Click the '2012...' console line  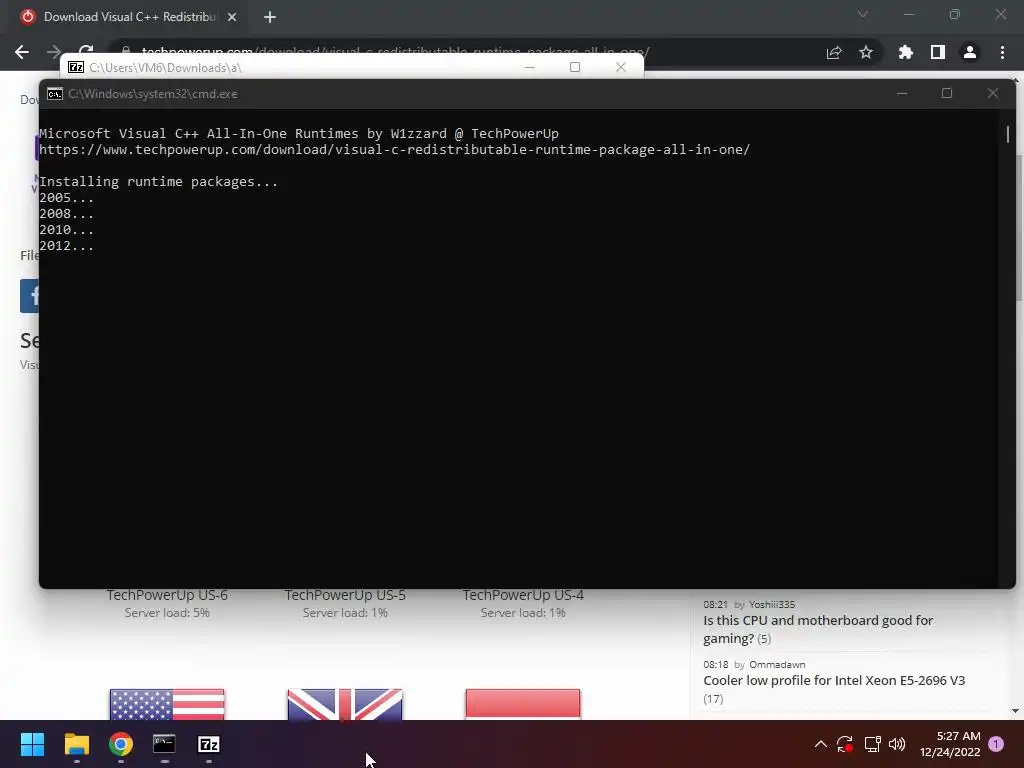67,246
